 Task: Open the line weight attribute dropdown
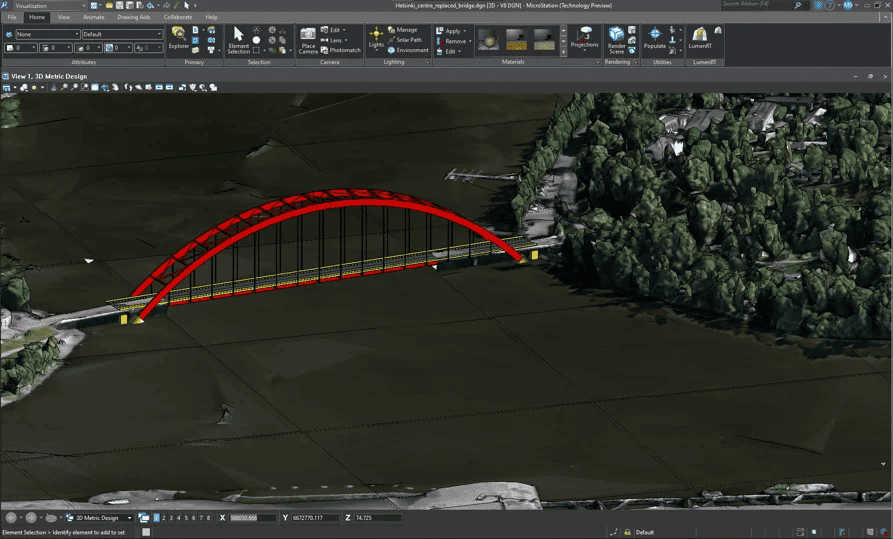(88, 48)
